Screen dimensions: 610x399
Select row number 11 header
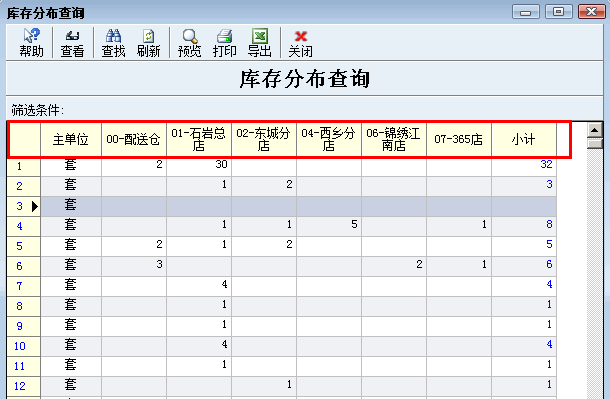pyautogui.click(x=23, y=366)
